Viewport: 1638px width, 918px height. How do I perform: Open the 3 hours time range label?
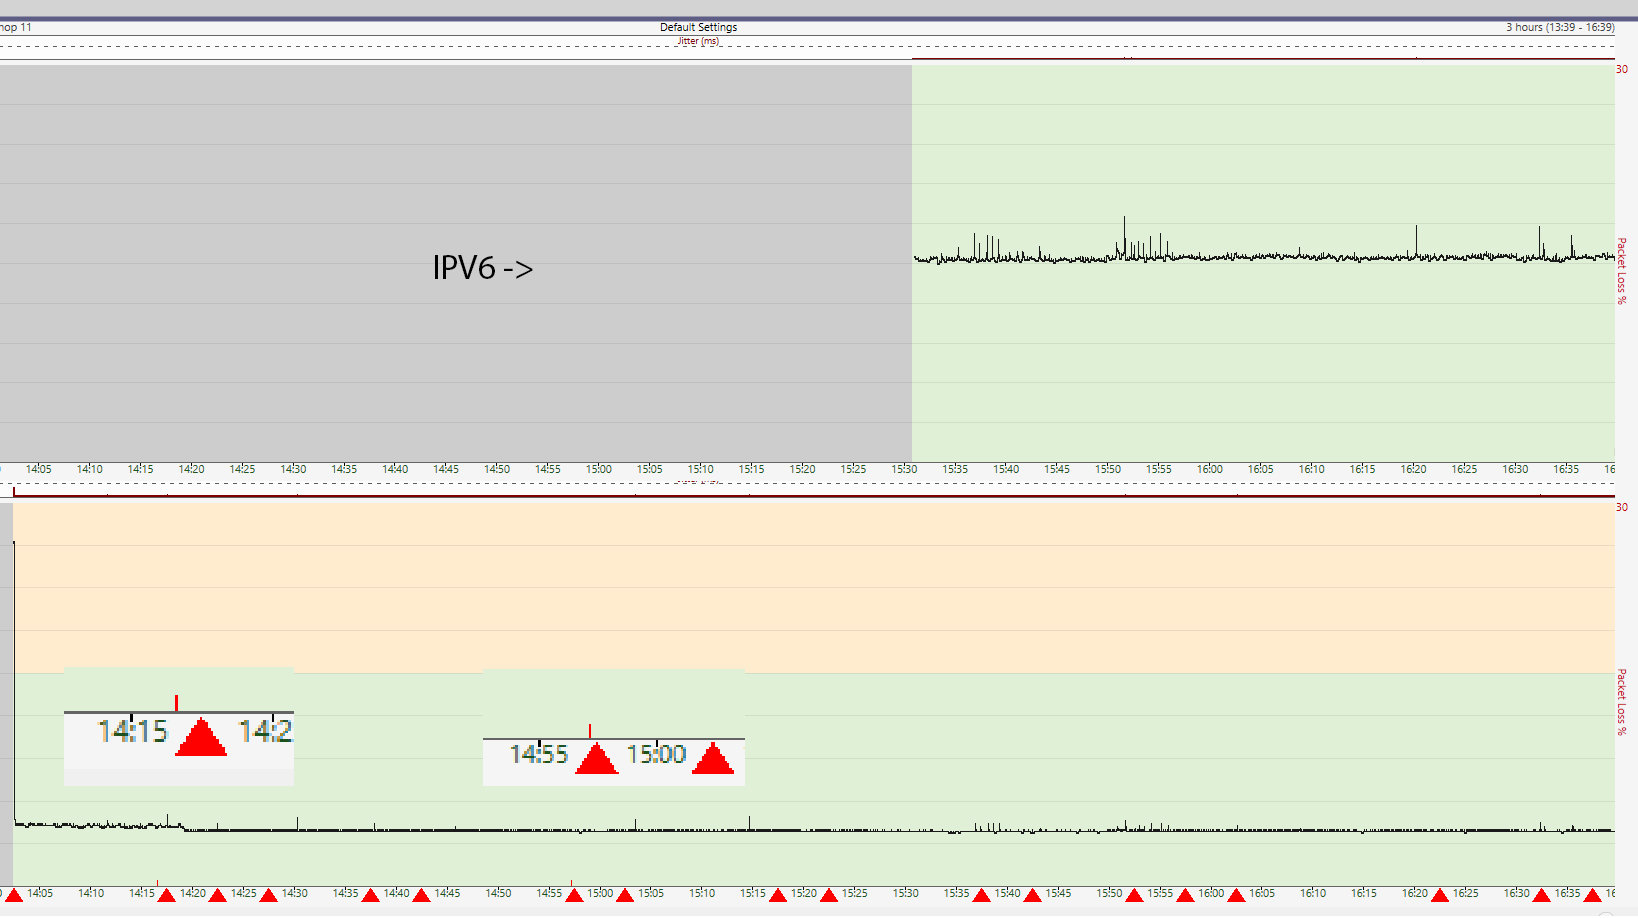[1560, 27]
